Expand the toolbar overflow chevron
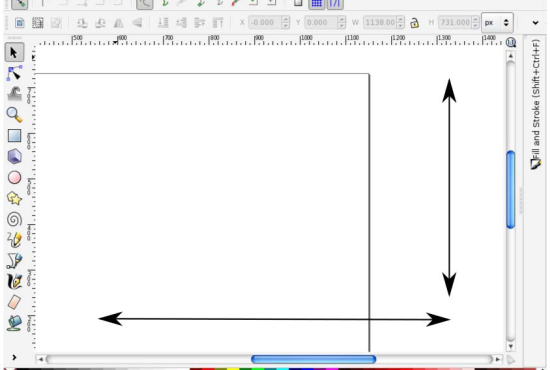The image size is (550, 370). click(535, 23)
